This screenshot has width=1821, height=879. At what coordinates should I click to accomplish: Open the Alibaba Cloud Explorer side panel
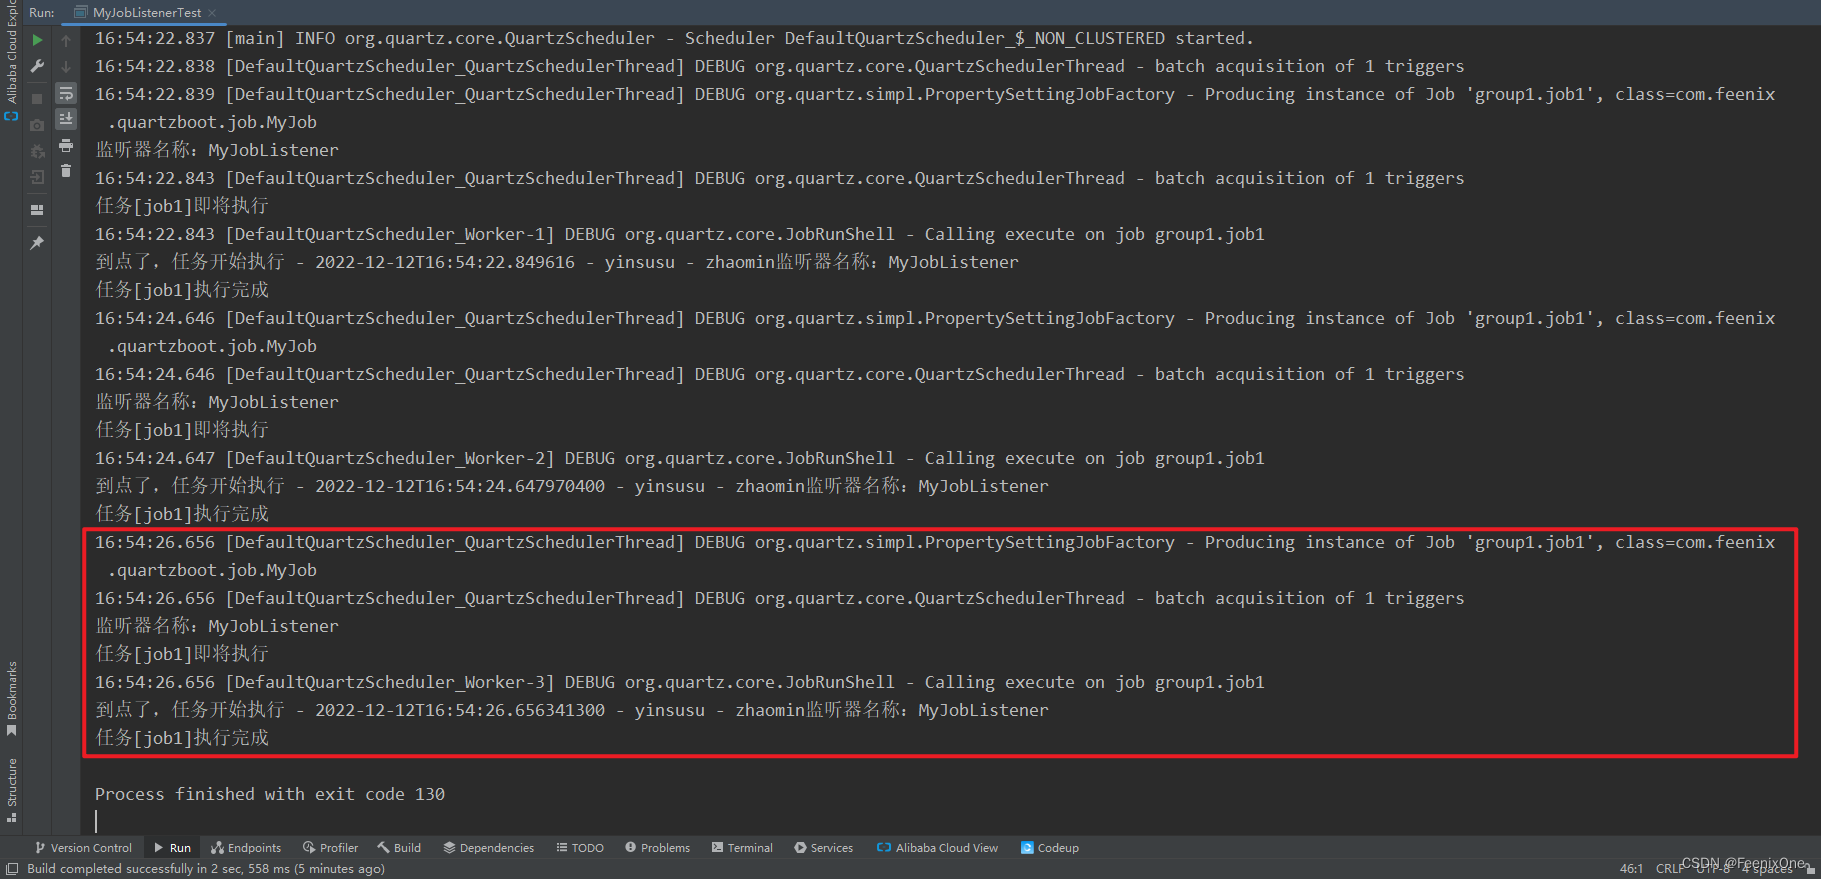[11, 60]
